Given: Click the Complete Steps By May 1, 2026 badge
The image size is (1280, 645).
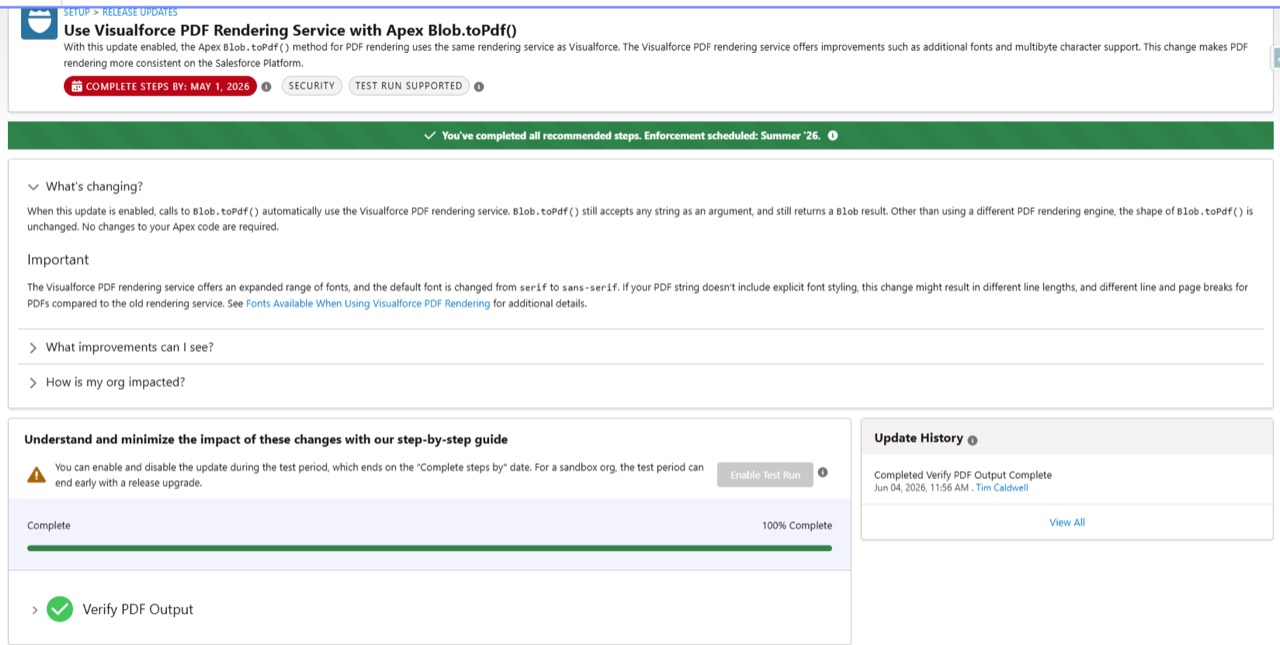Looking at the screenshot, I should 160,86.
